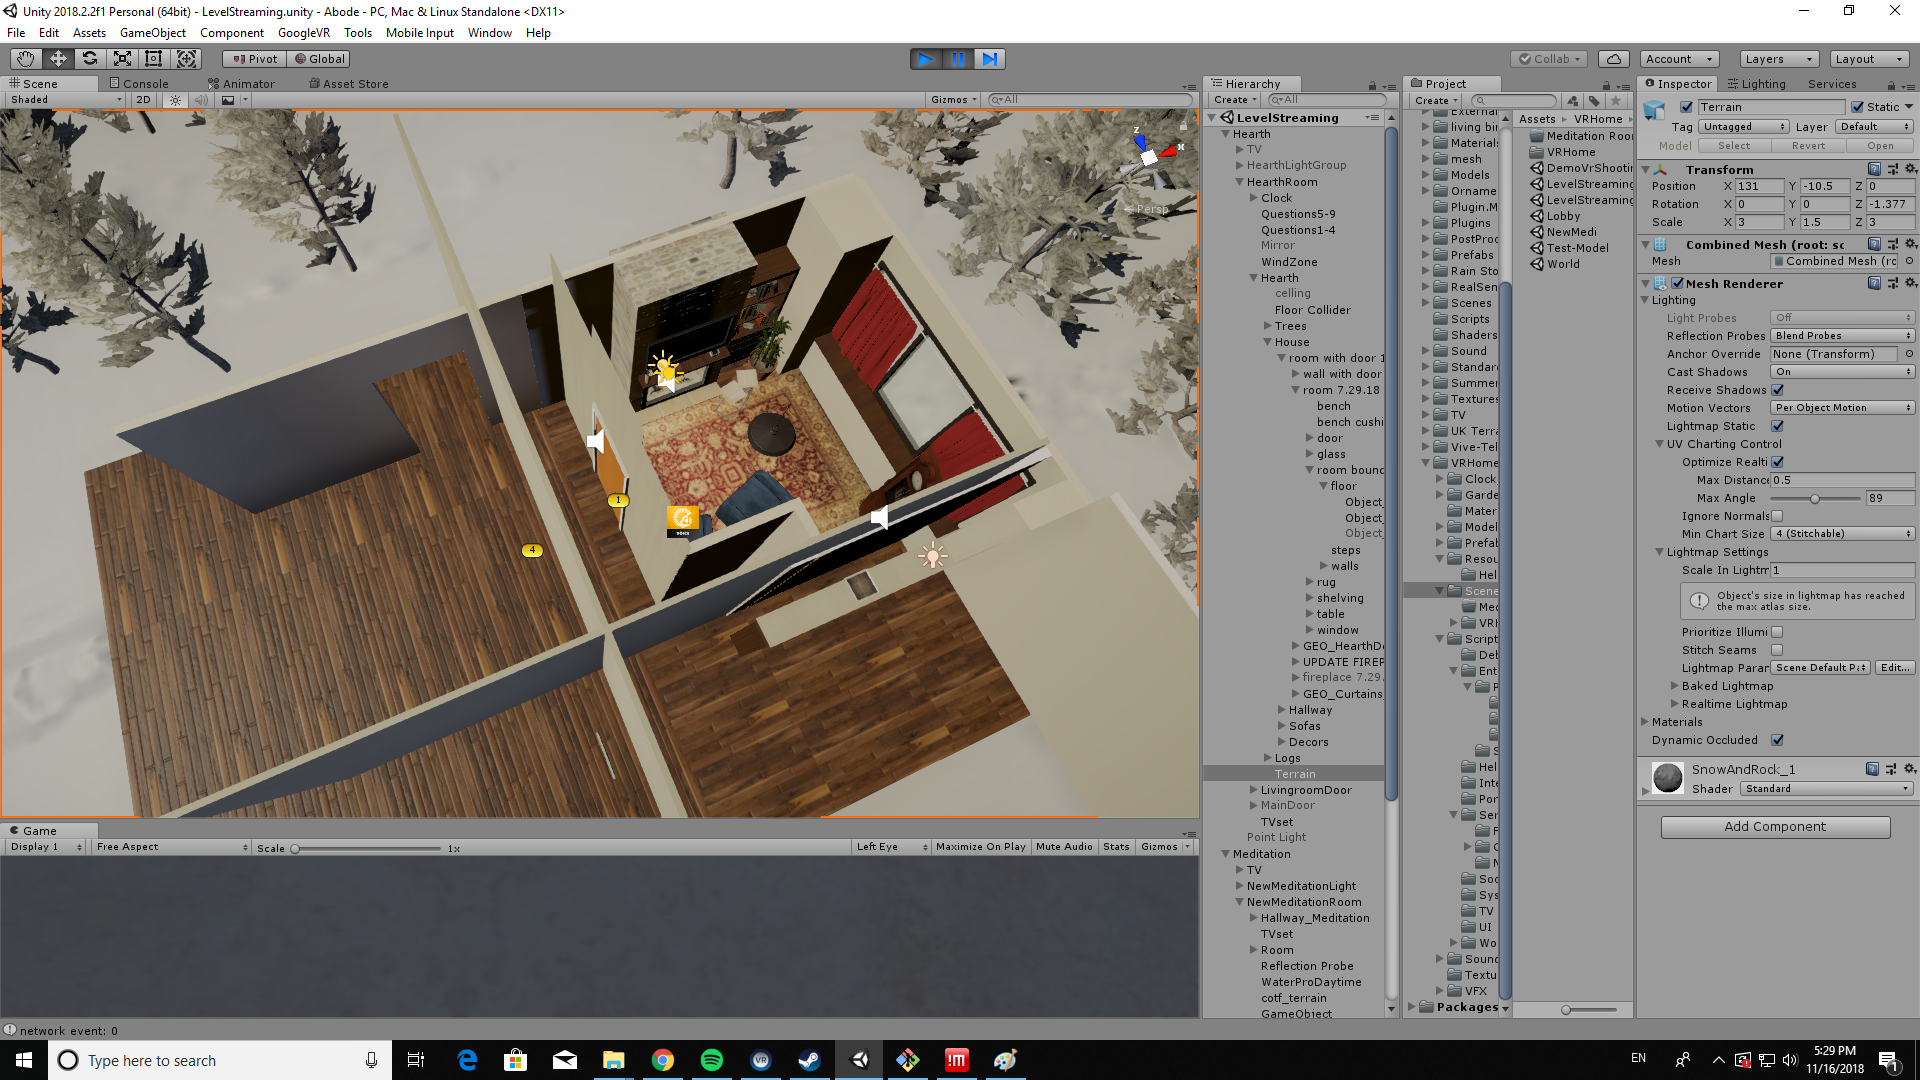
Task: Step forward one frame
Action: tap(989, 59)
